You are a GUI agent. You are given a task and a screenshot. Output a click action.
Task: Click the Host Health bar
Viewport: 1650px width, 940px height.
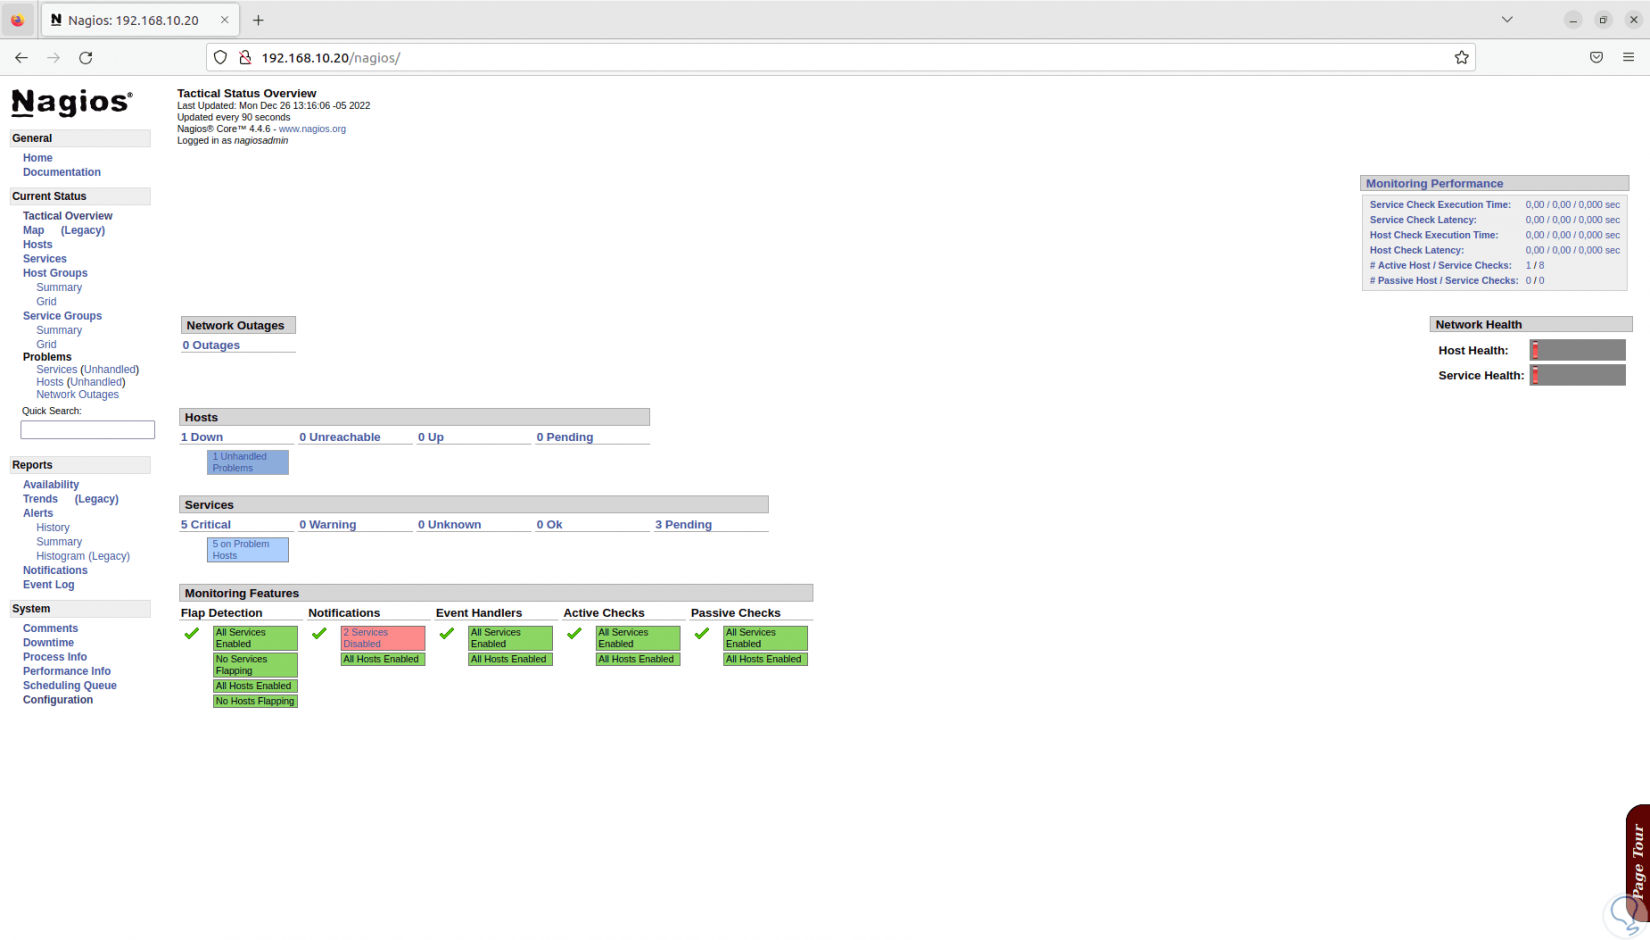[1577, 350]
